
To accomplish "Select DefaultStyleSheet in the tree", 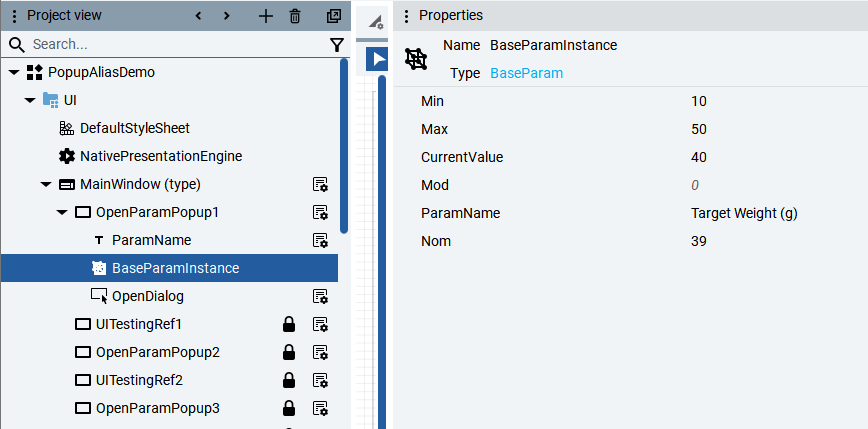I will (135, 128).
